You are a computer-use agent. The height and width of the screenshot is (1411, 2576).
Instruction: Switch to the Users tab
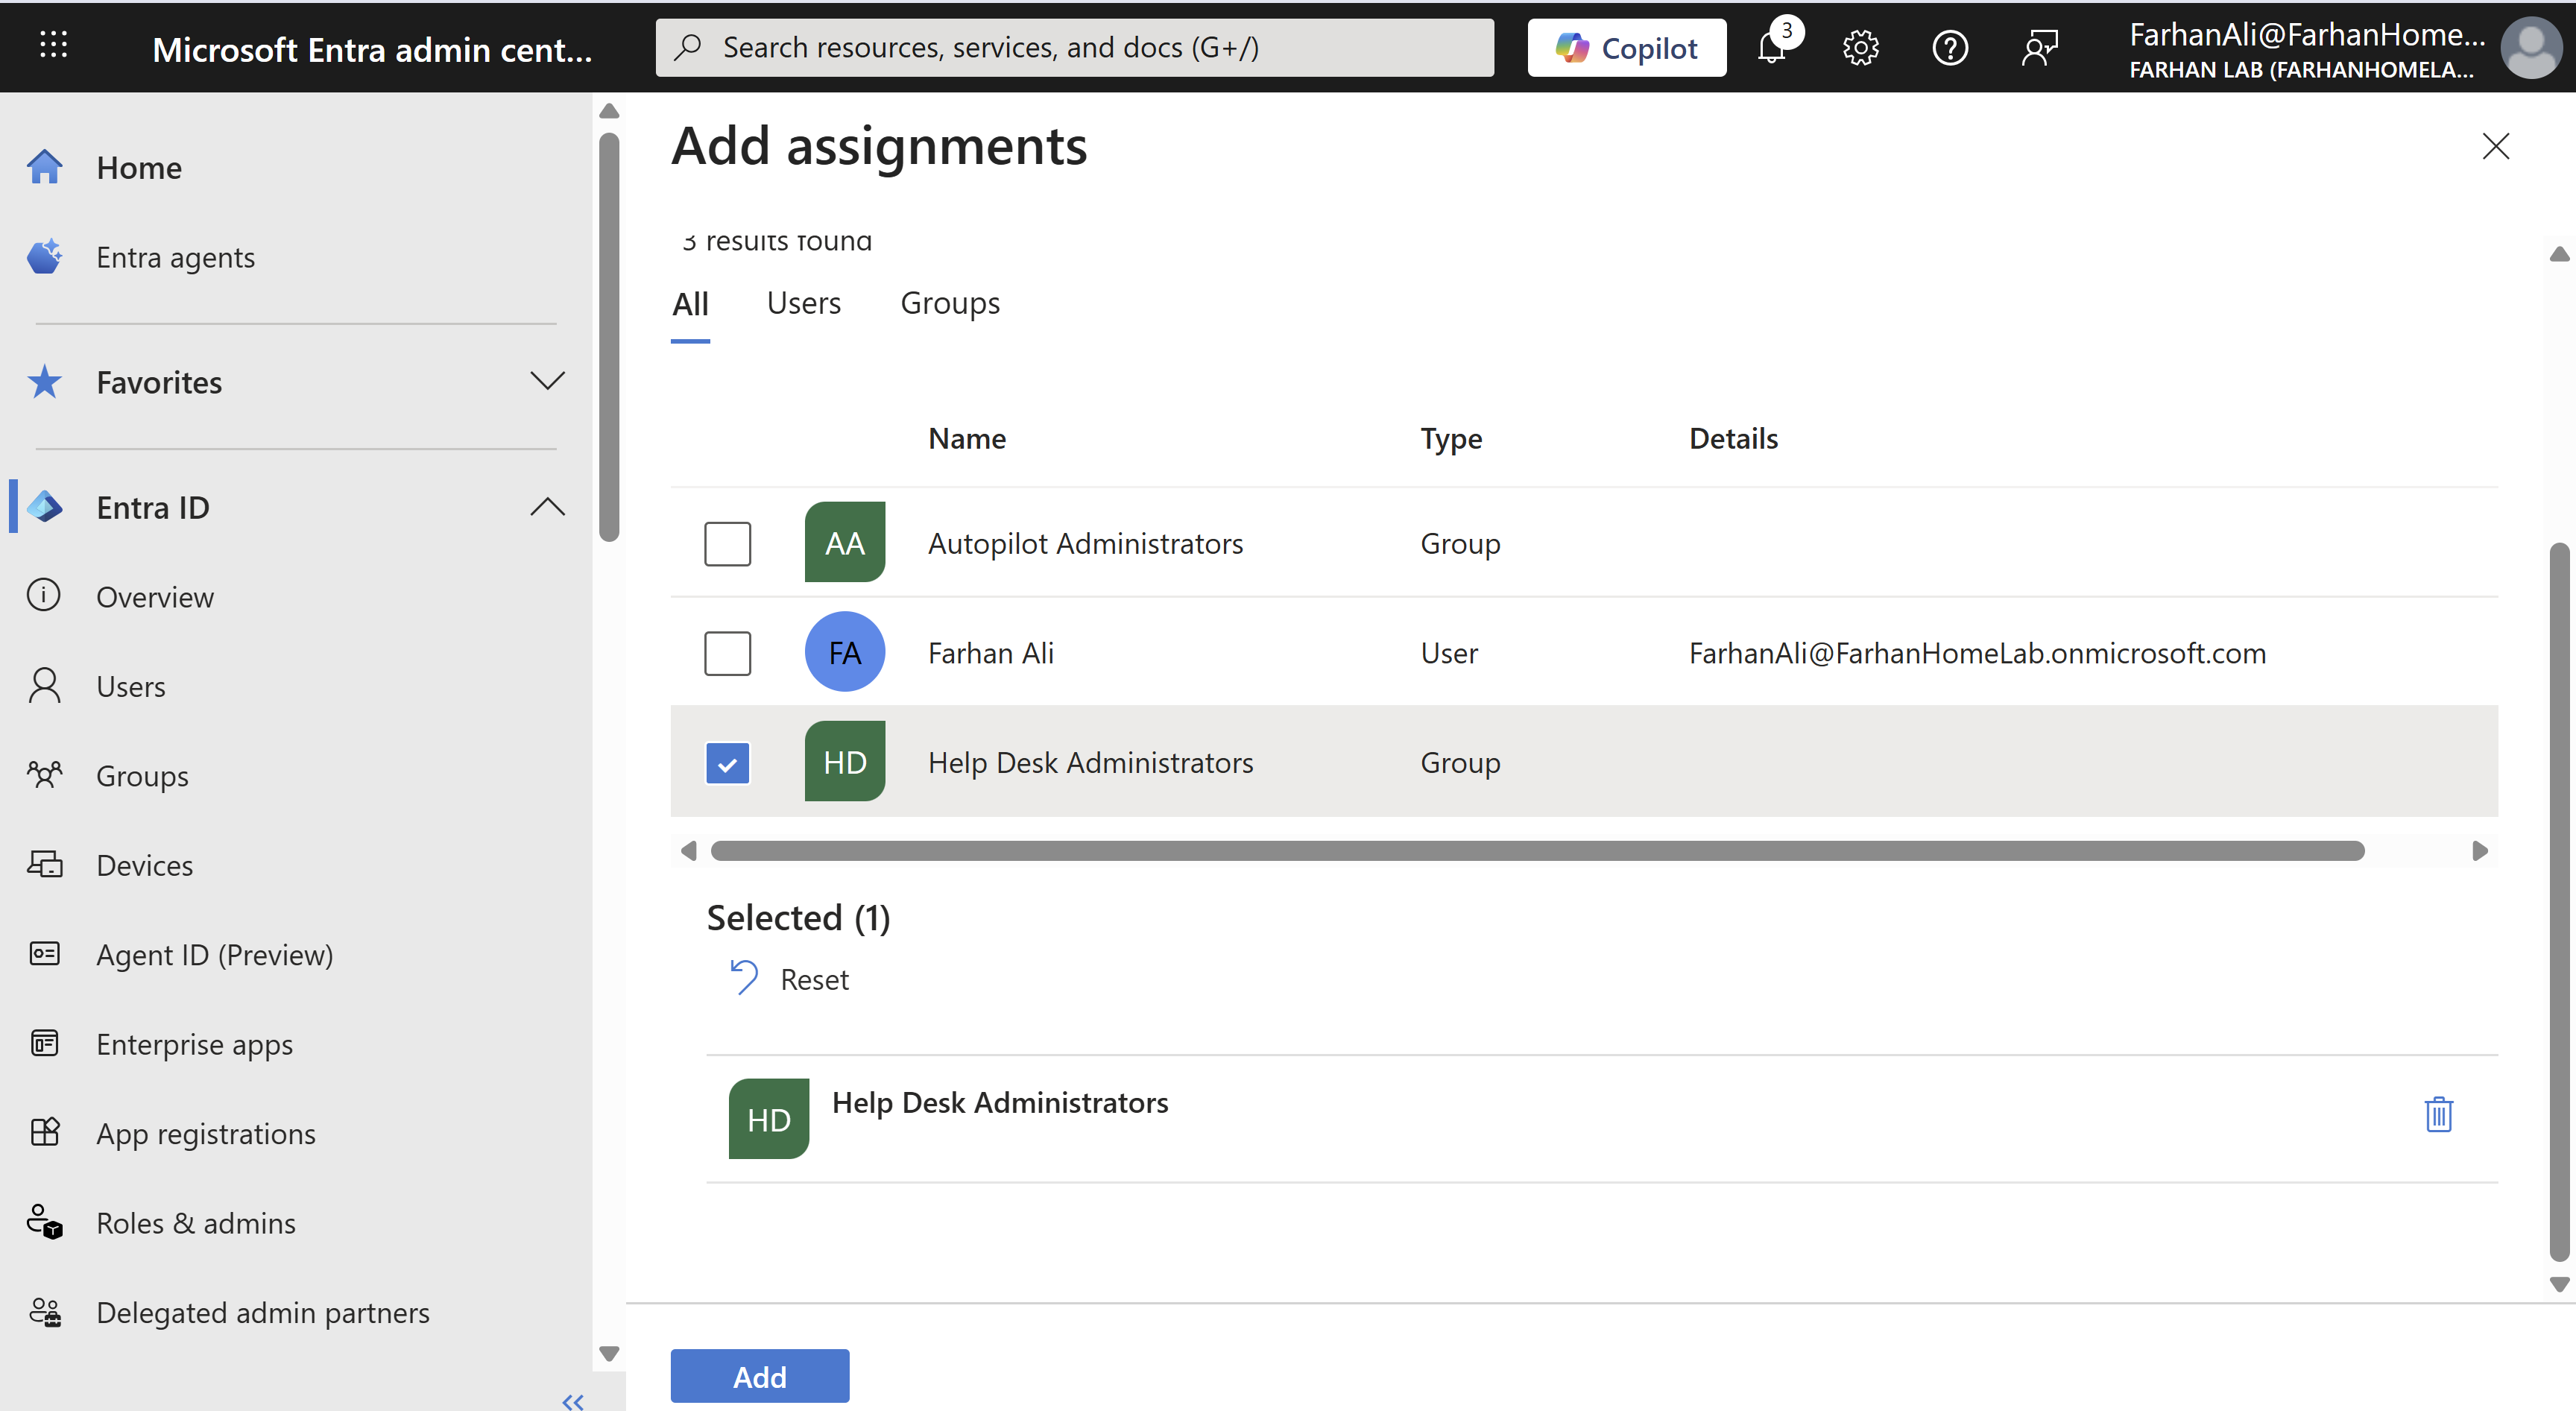click(x=803, y=303)
